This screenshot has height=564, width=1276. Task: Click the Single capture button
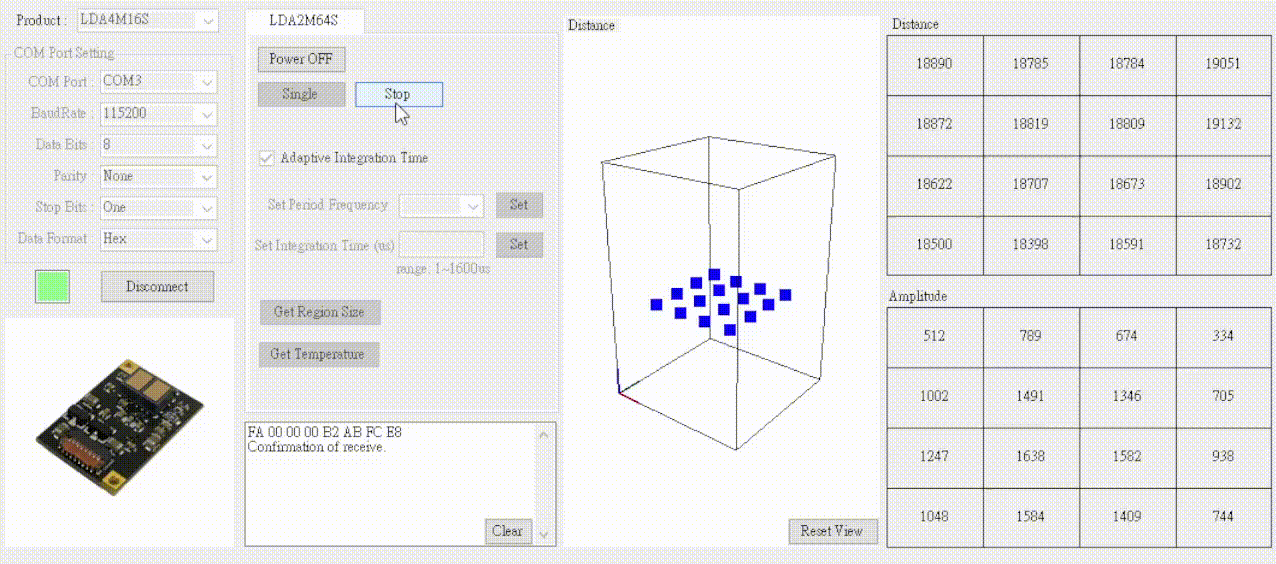[301, 94]
